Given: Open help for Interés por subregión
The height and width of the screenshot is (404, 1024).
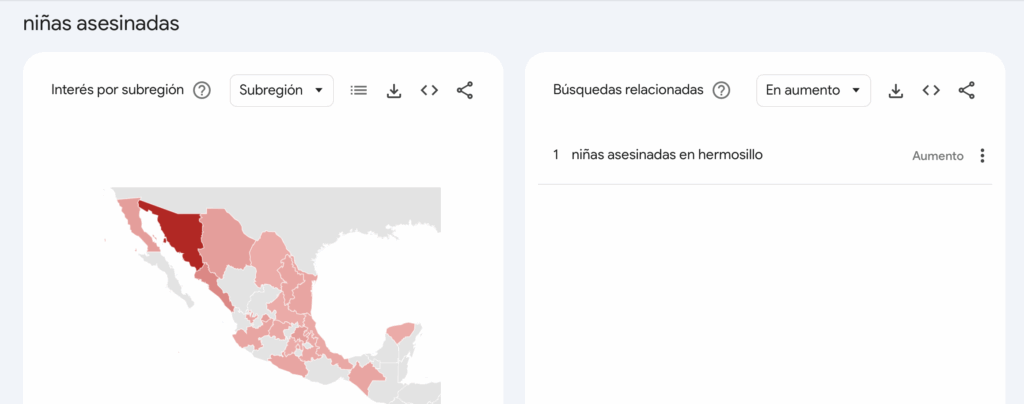Looking at the screenshot, I should tap(202, 90).
